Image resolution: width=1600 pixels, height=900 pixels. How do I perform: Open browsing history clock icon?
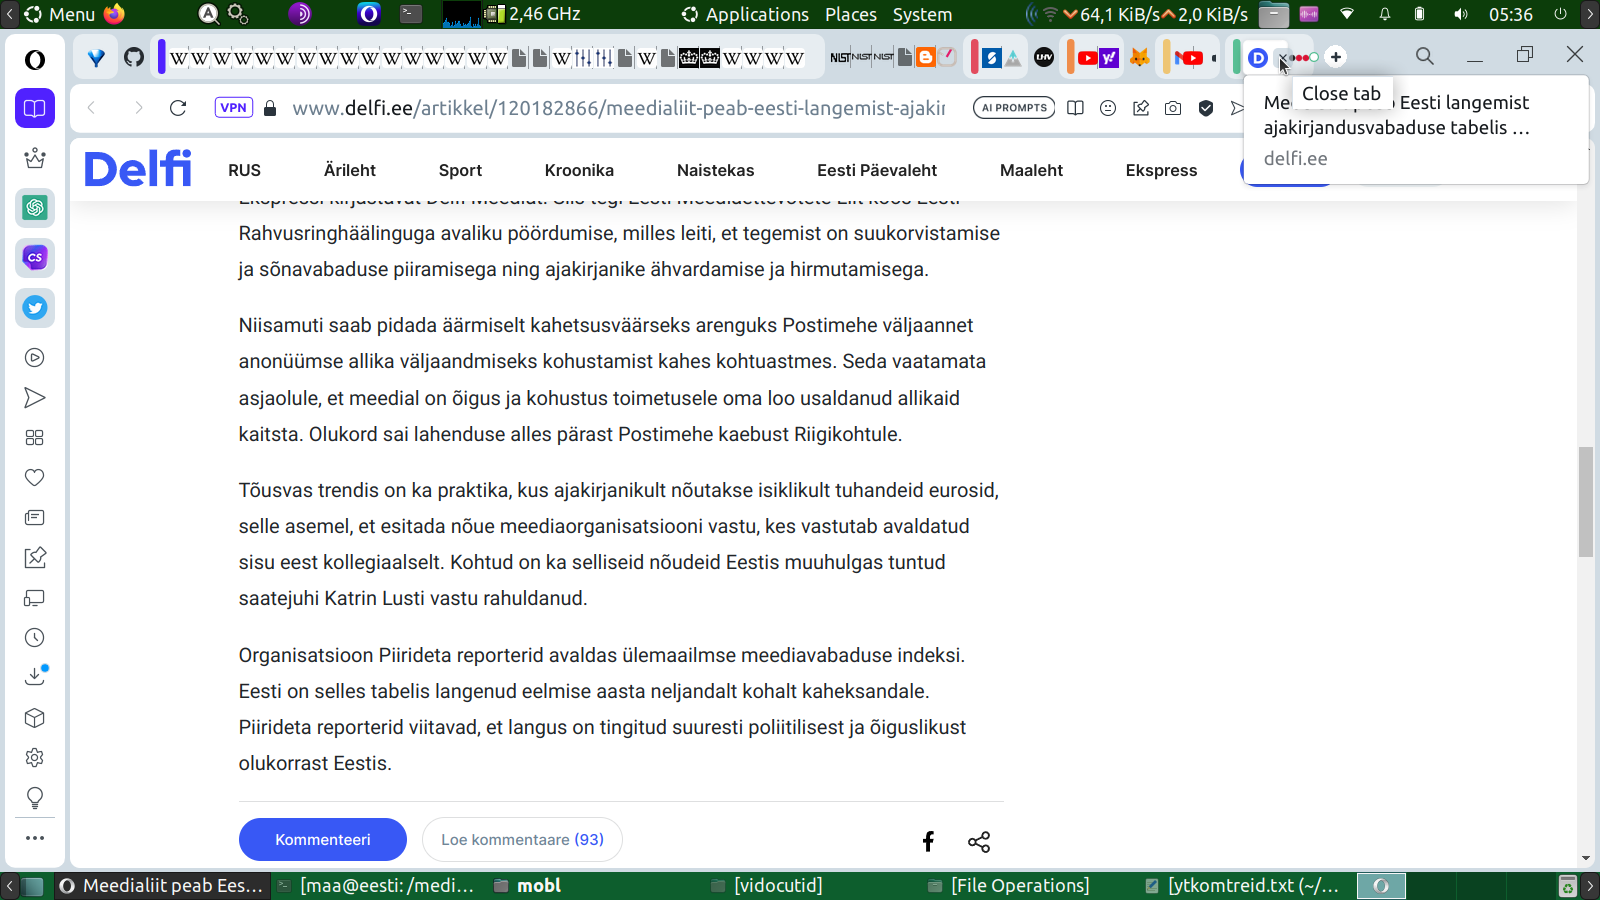[35, 638]
